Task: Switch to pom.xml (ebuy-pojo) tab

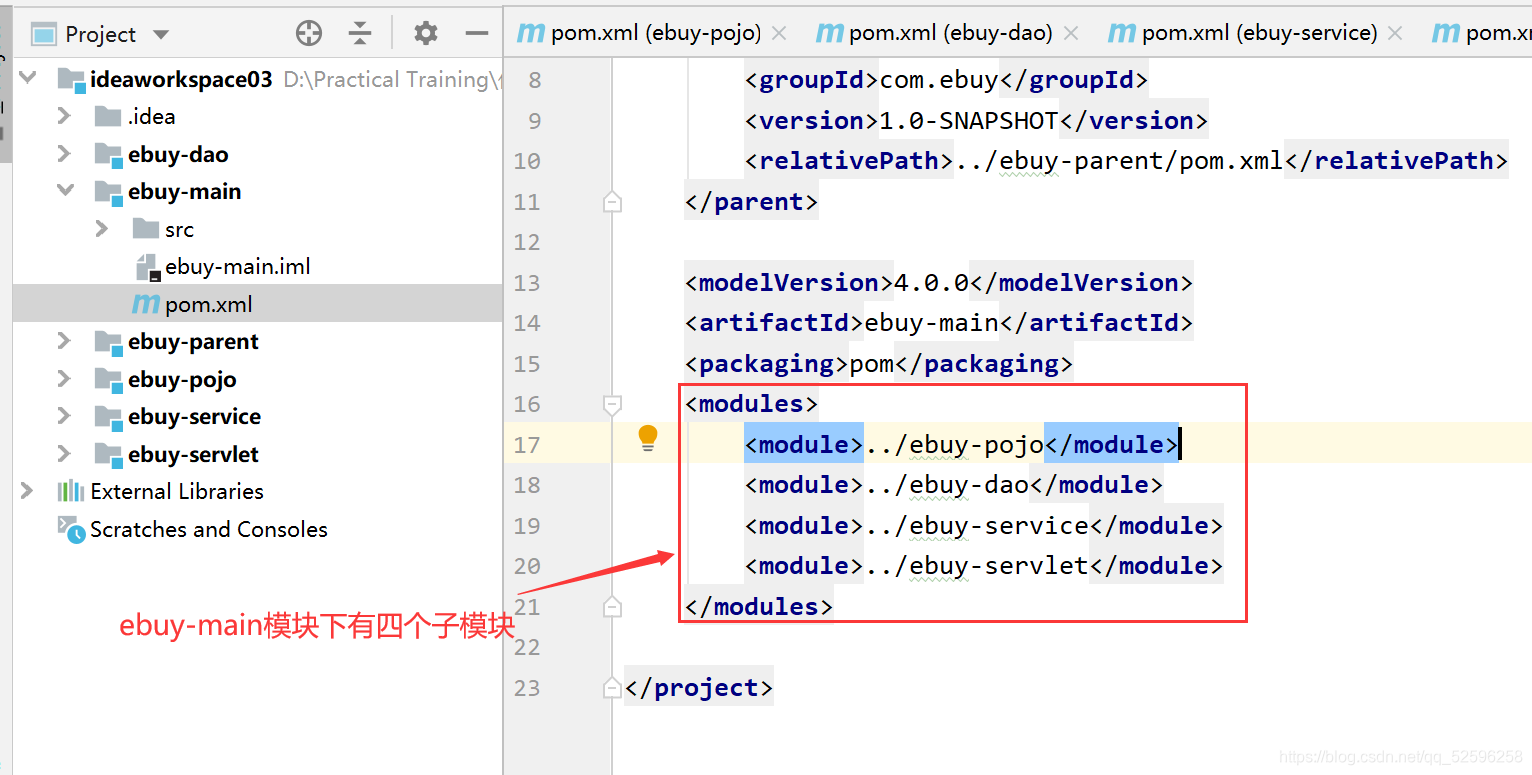Action: click(656, 33)
